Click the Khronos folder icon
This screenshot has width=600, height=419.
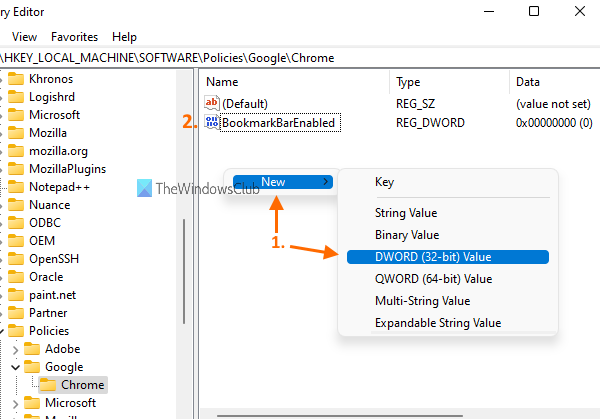15,79
